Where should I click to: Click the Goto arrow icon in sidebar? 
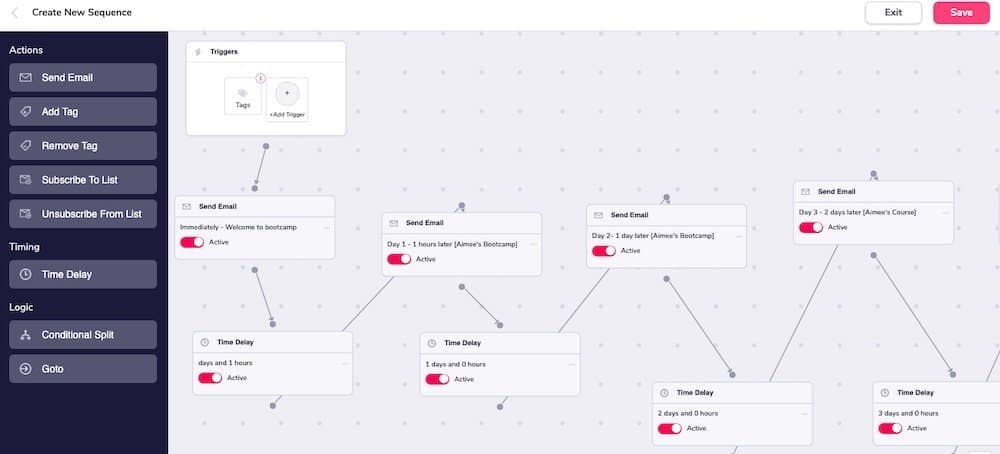25,369
